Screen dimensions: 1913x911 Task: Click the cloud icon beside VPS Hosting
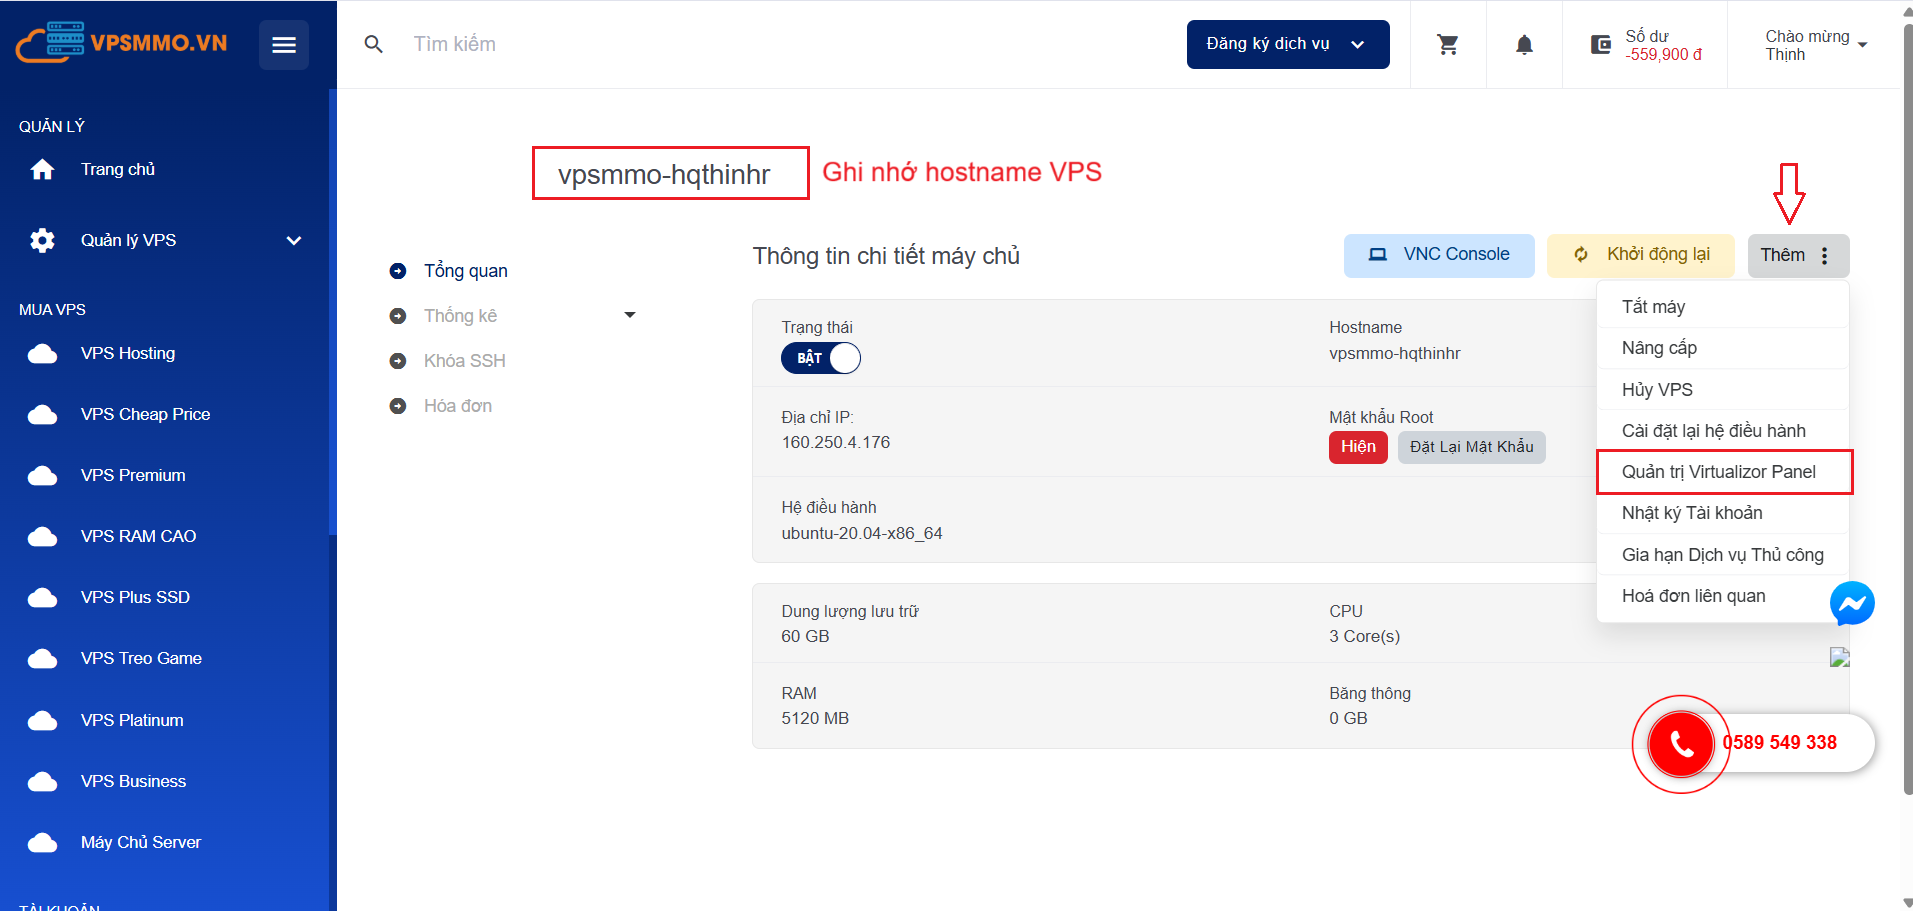(42, 354)
